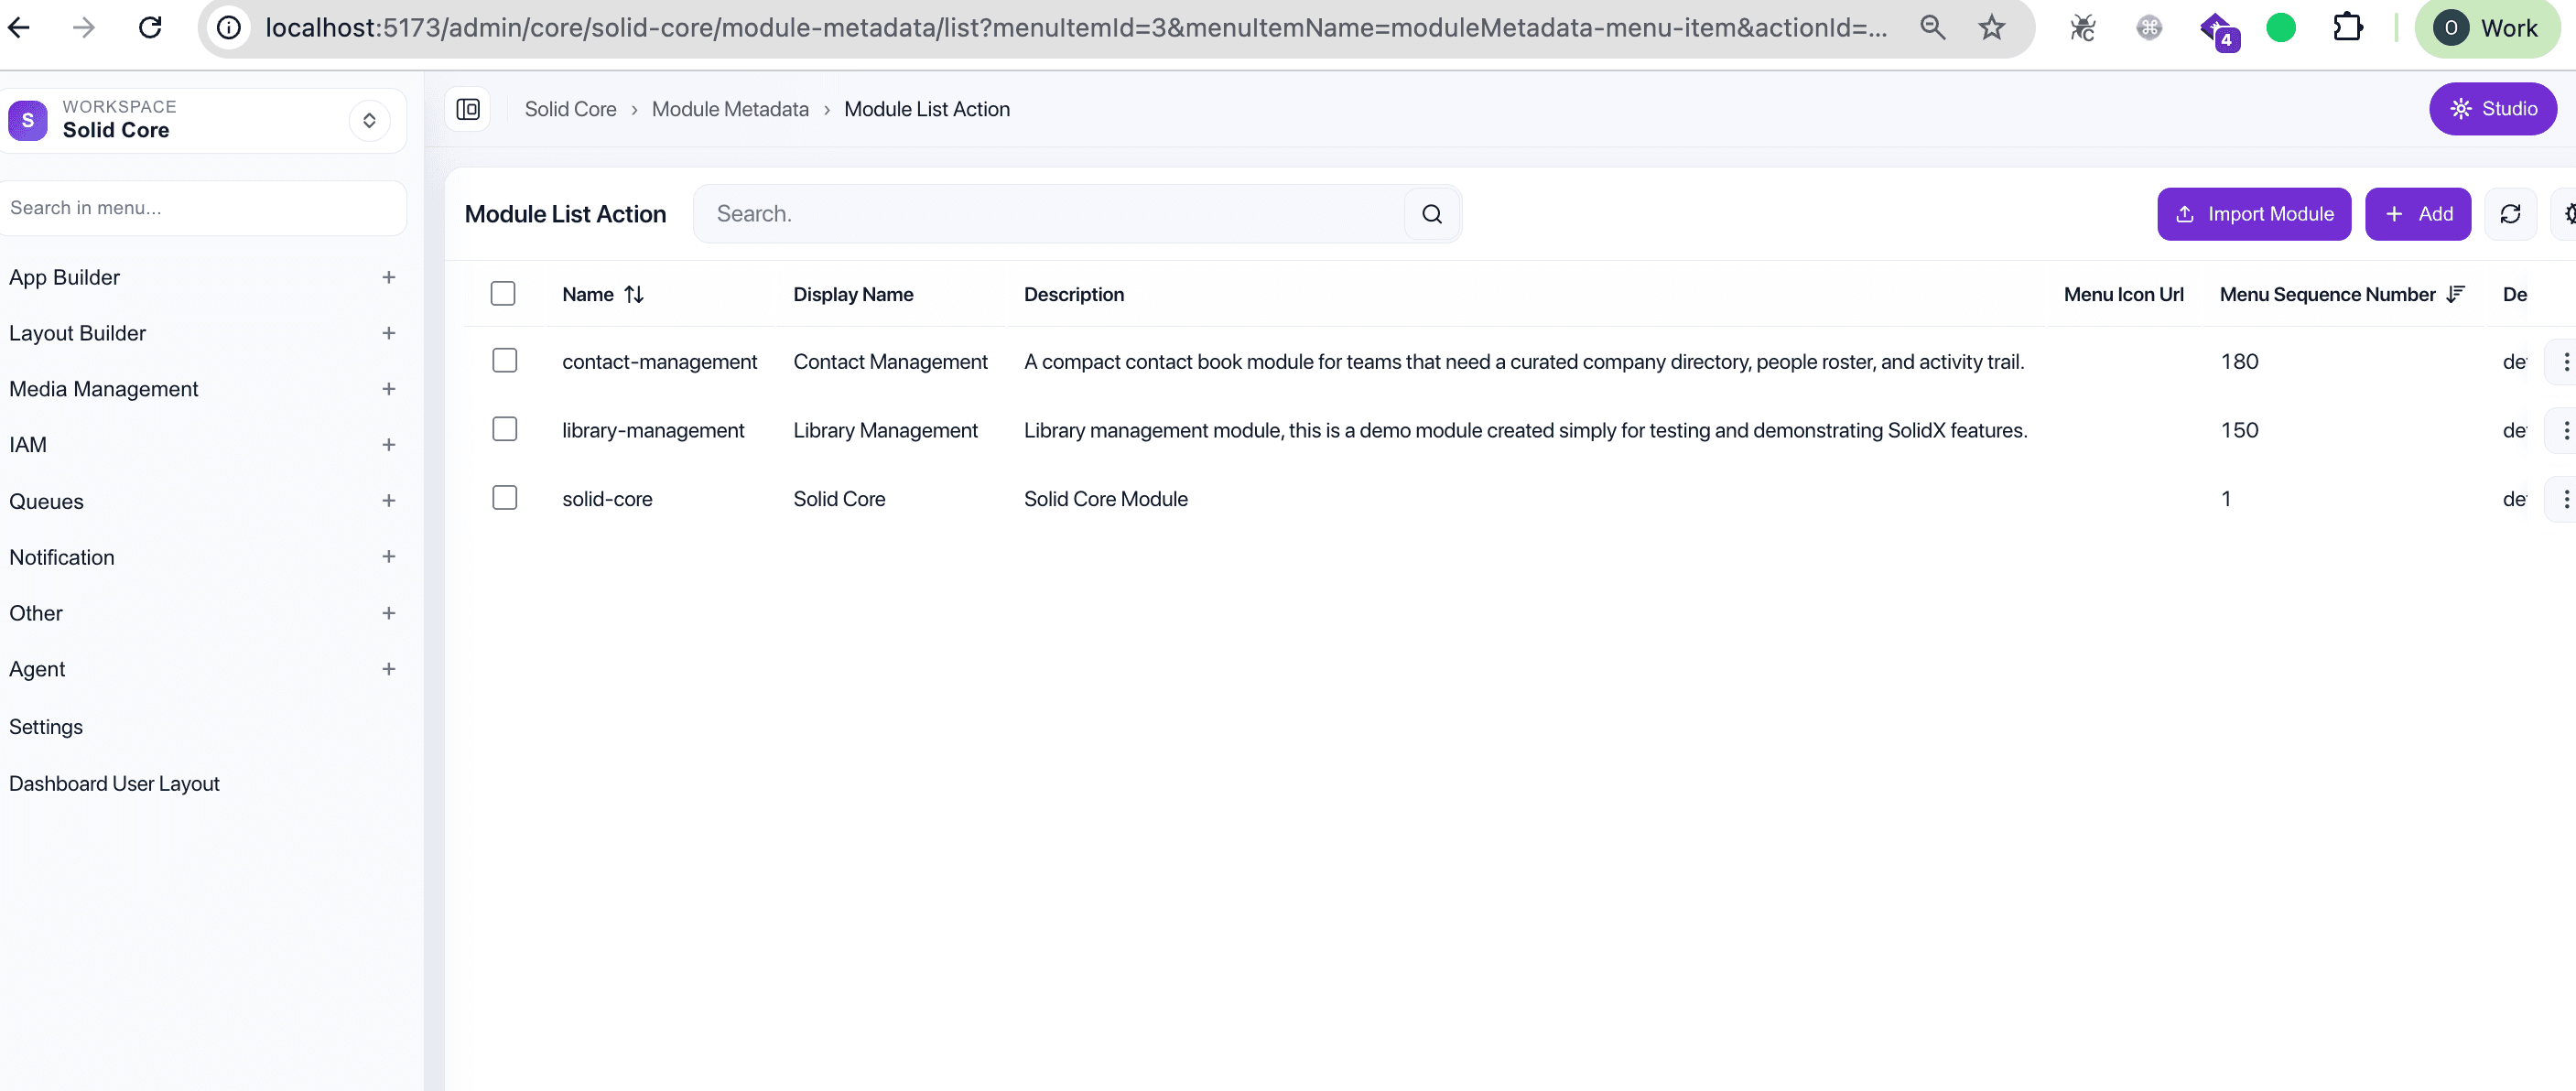Go to Solid Core breadcrumb

[570, 109]
